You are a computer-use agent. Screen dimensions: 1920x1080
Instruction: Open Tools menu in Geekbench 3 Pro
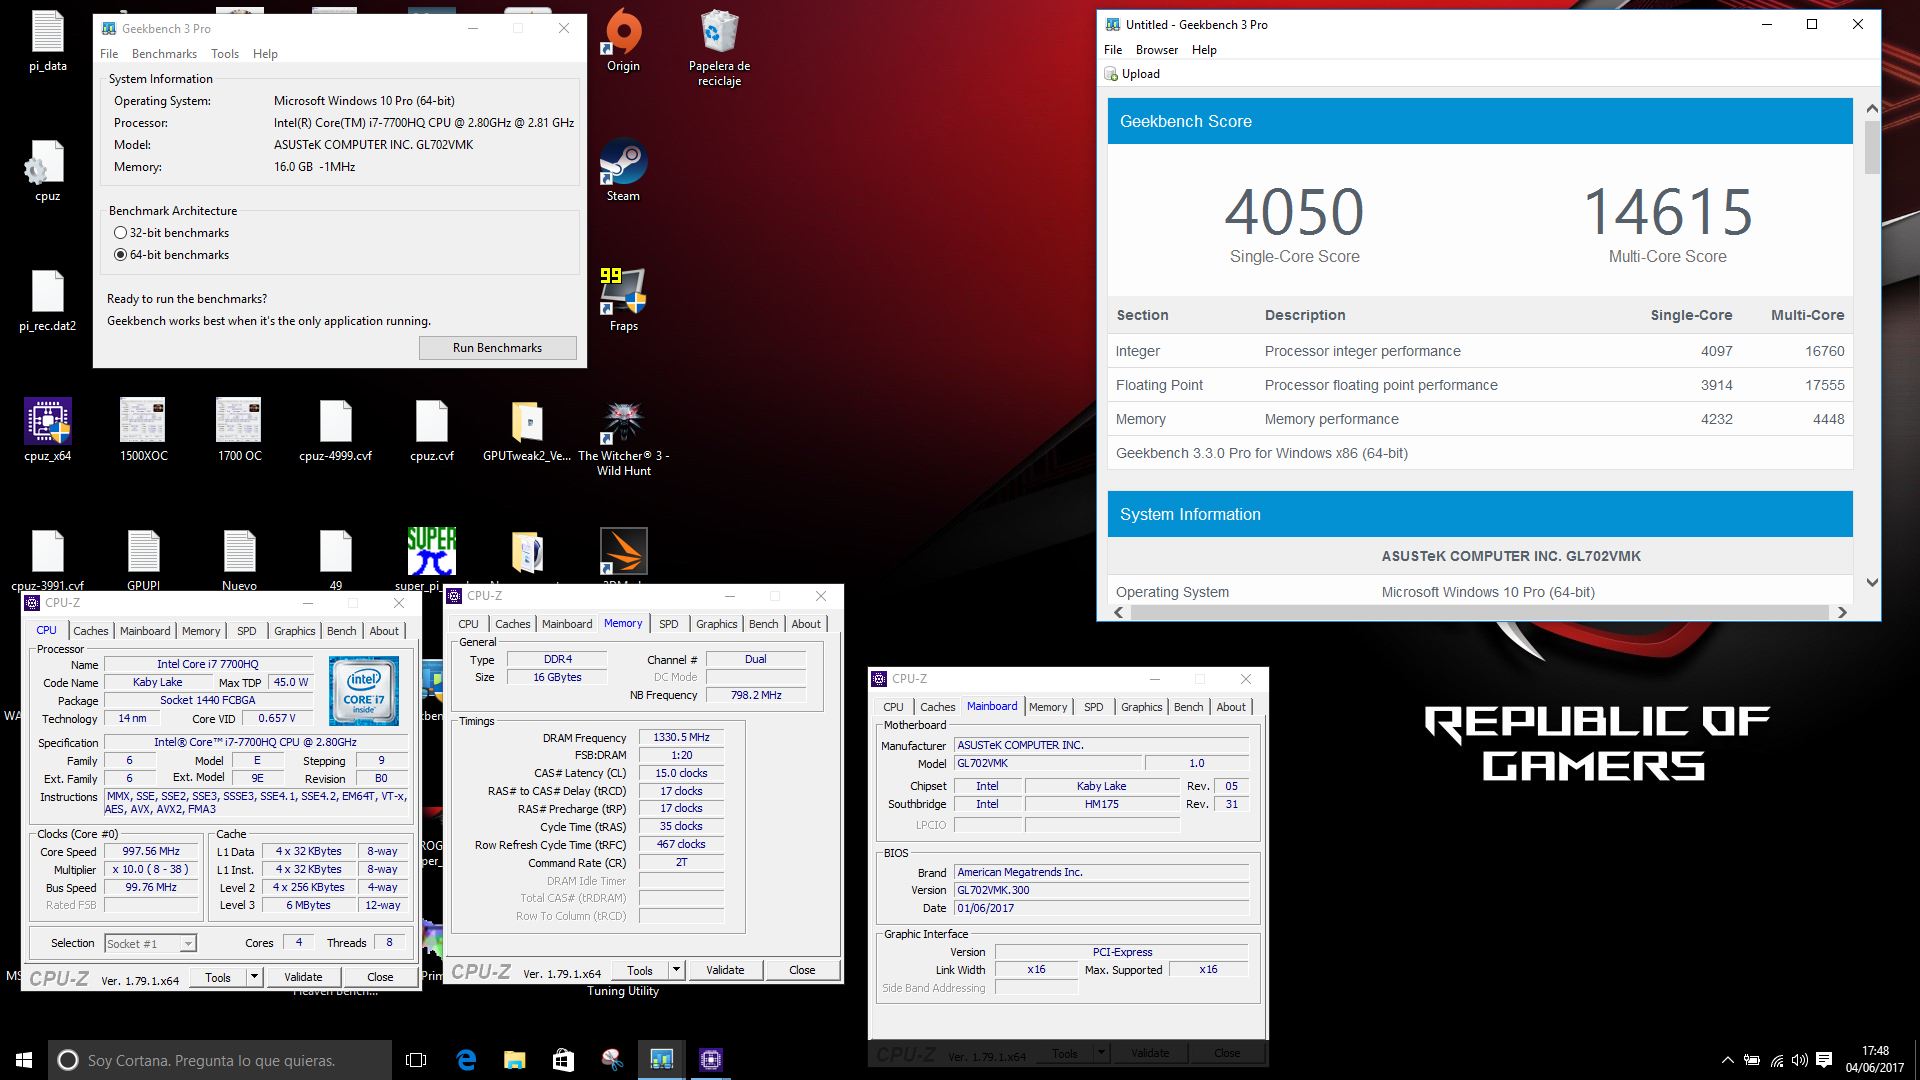pos(225,54)
